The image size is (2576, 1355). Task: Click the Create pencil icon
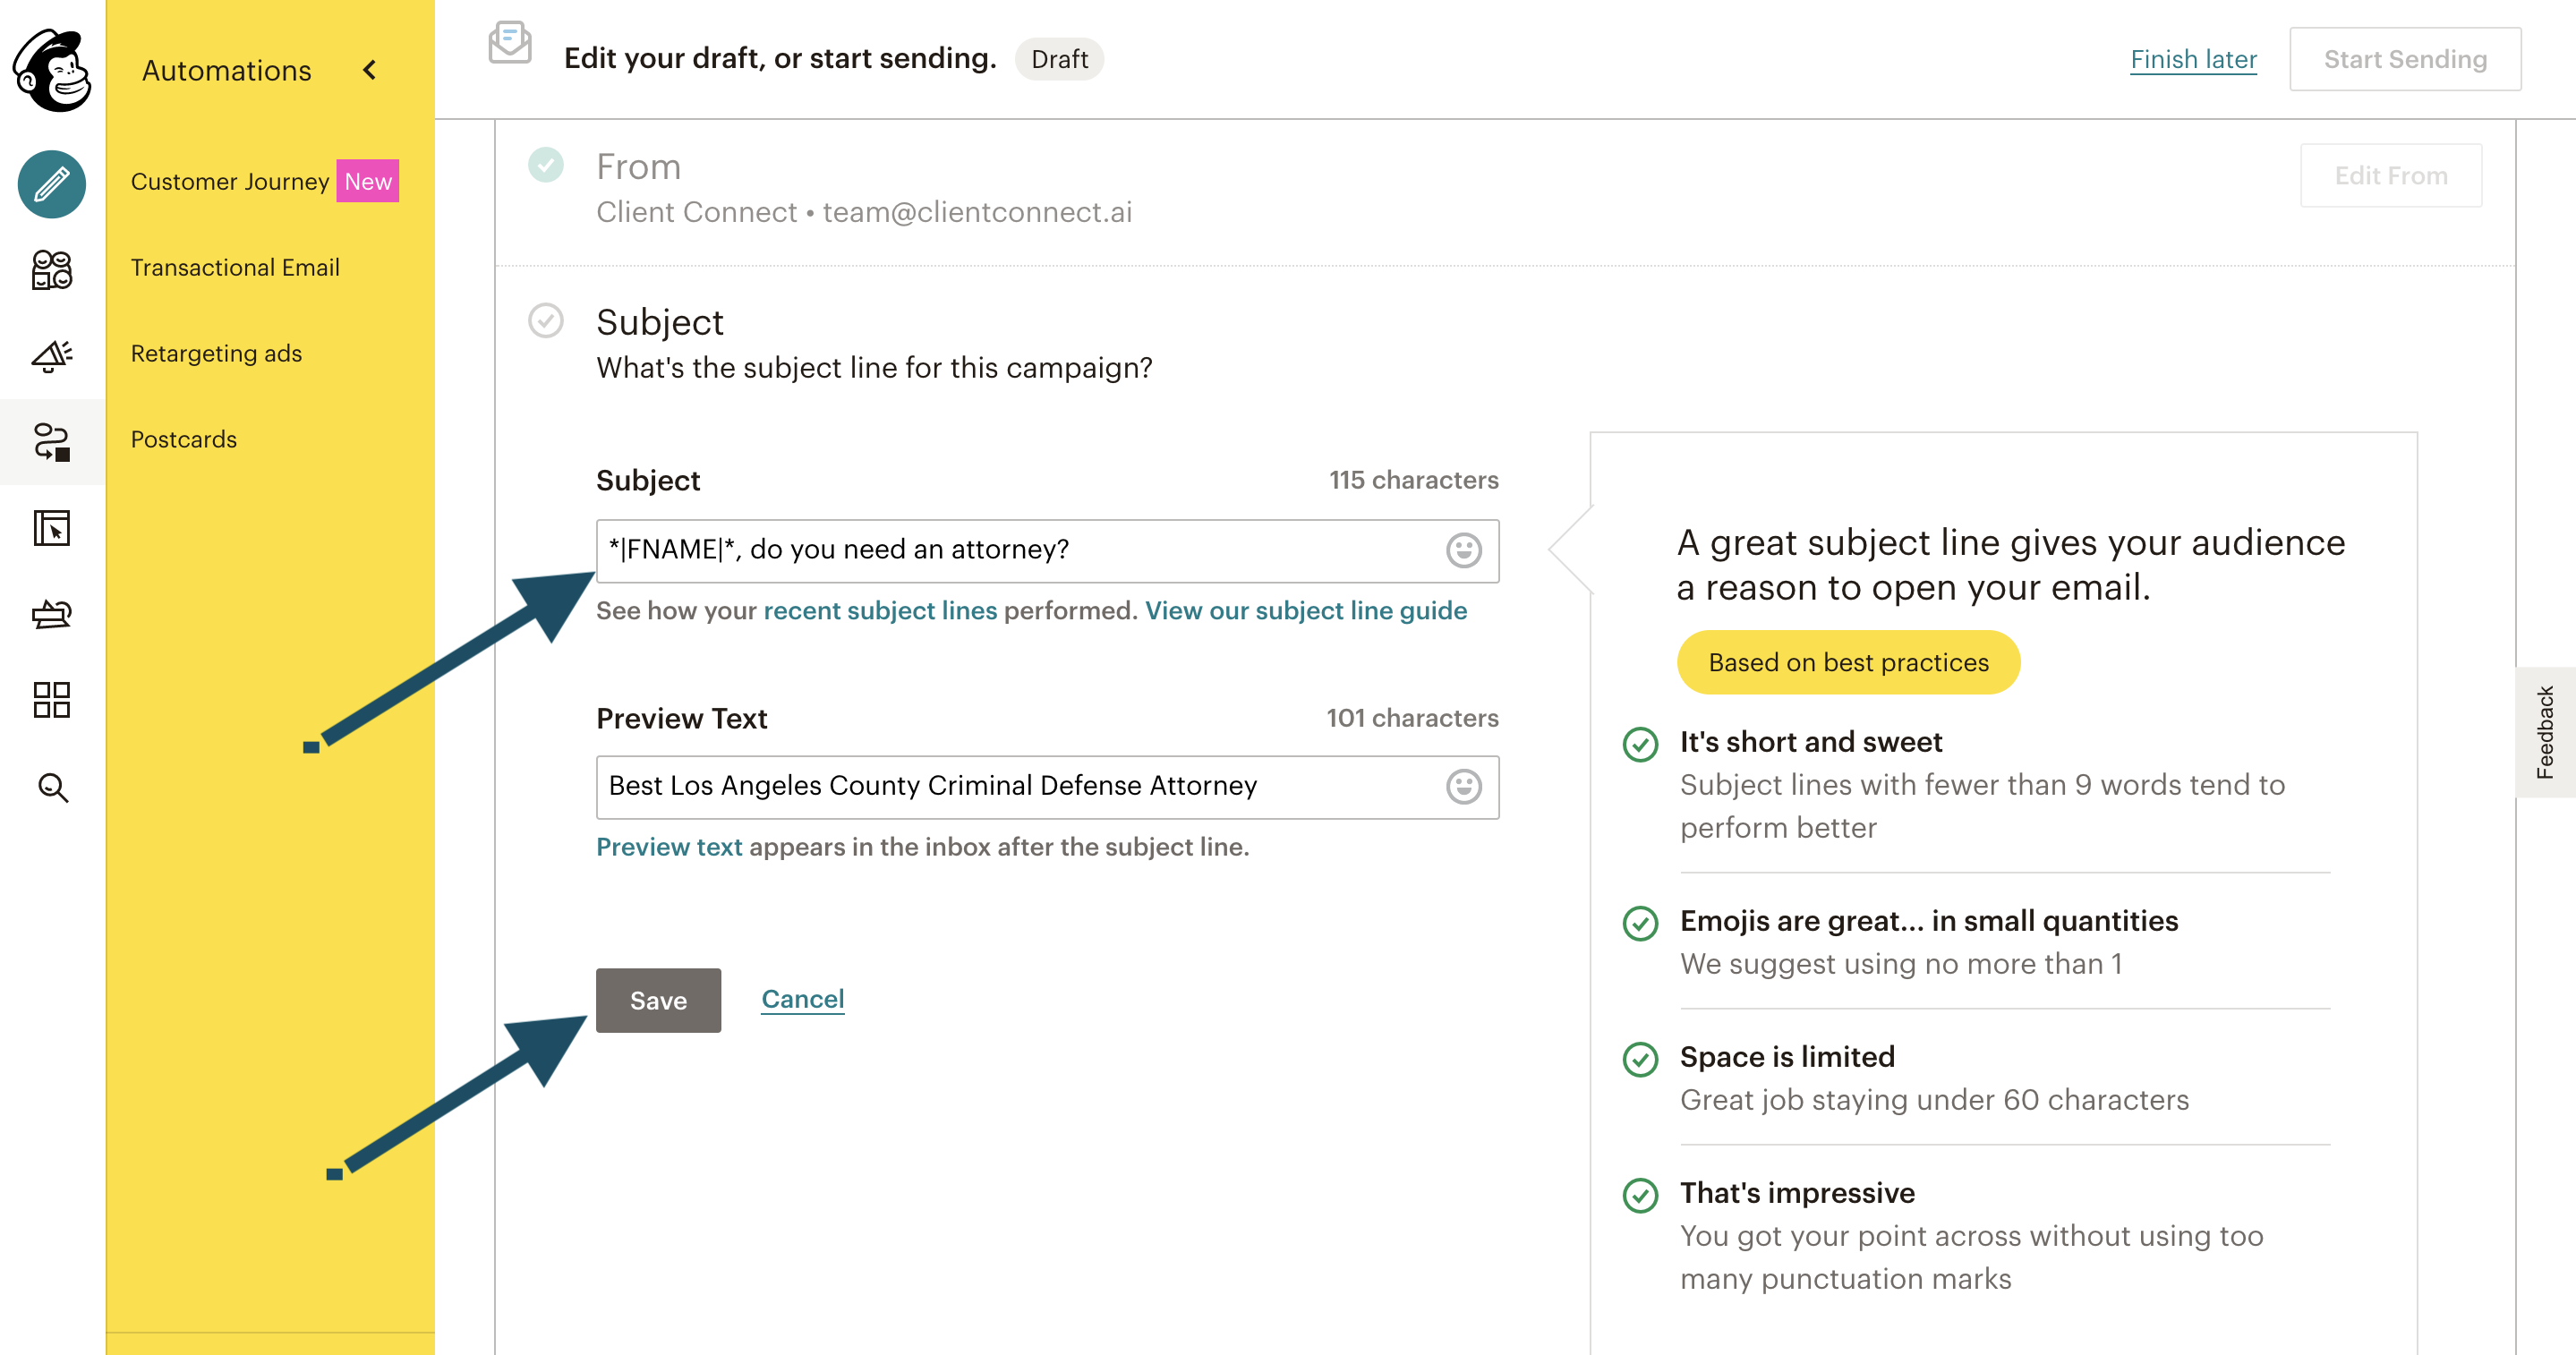coord(52,184)
